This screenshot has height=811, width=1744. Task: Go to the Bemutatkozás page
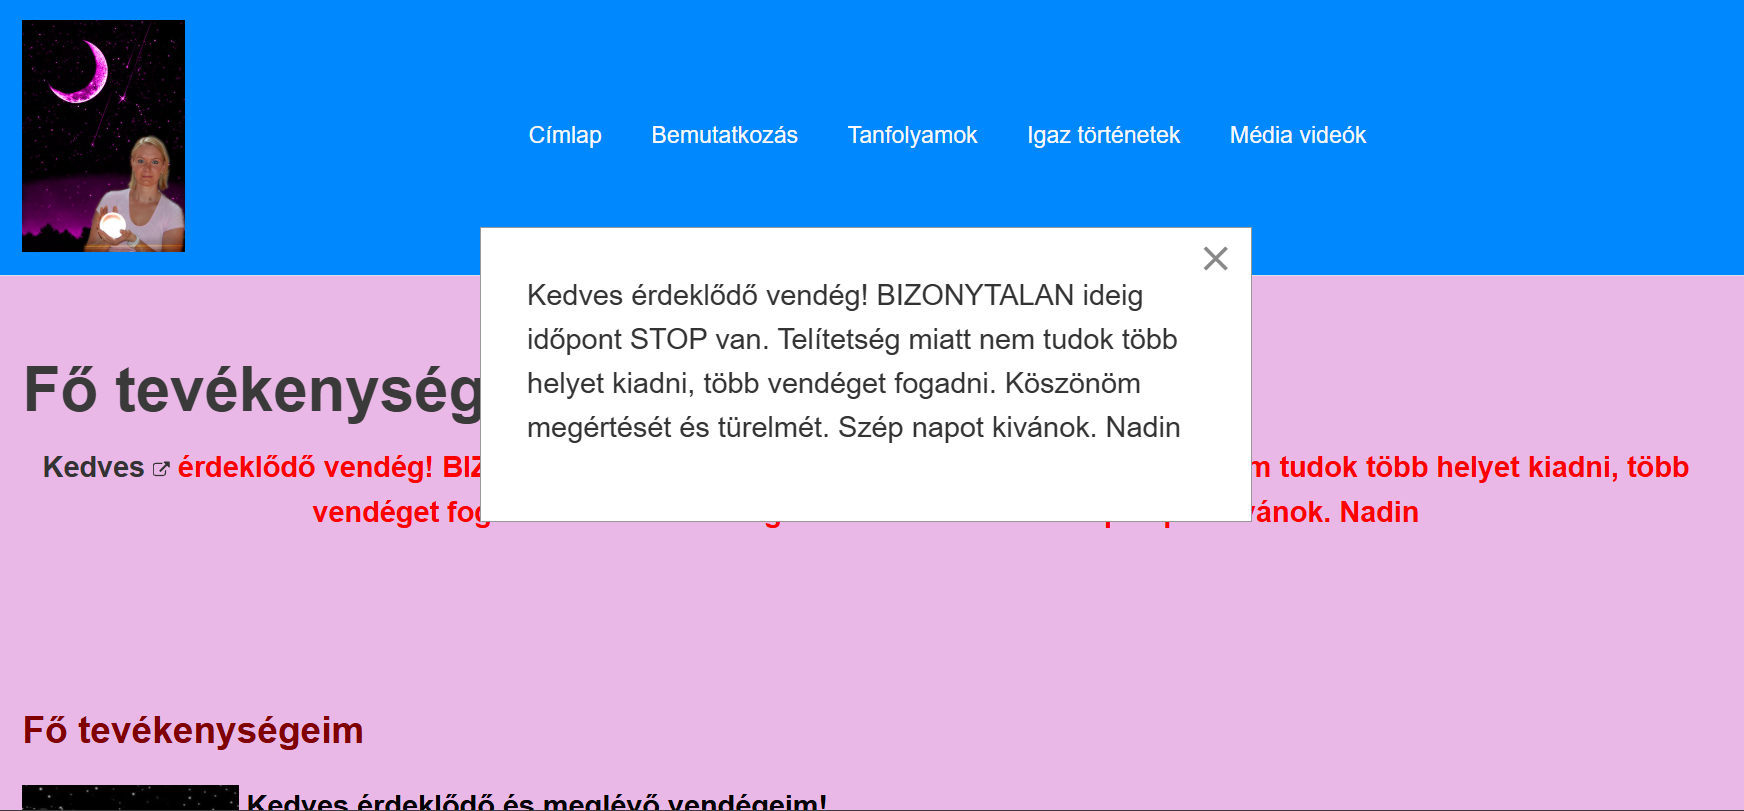724,135
